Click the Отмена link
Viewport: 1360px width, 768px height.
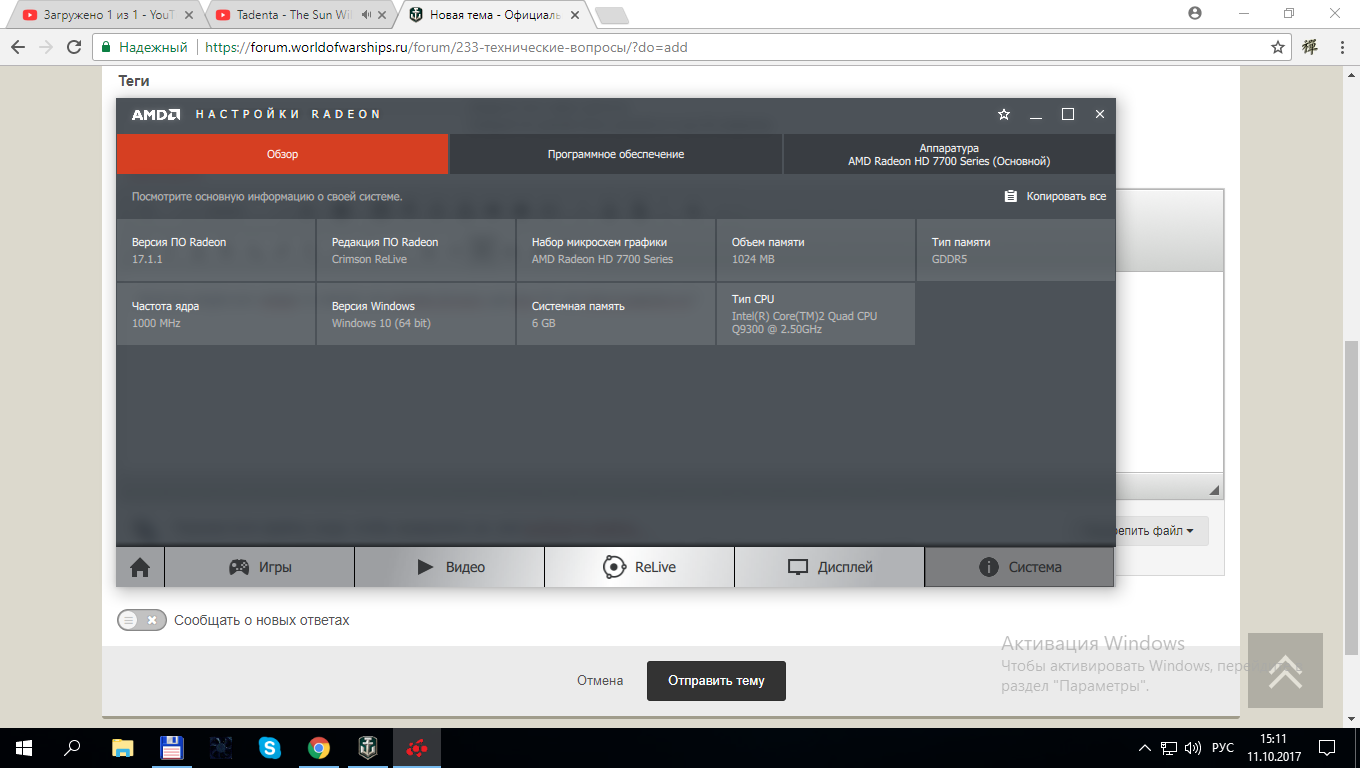(x=600, y=681)
